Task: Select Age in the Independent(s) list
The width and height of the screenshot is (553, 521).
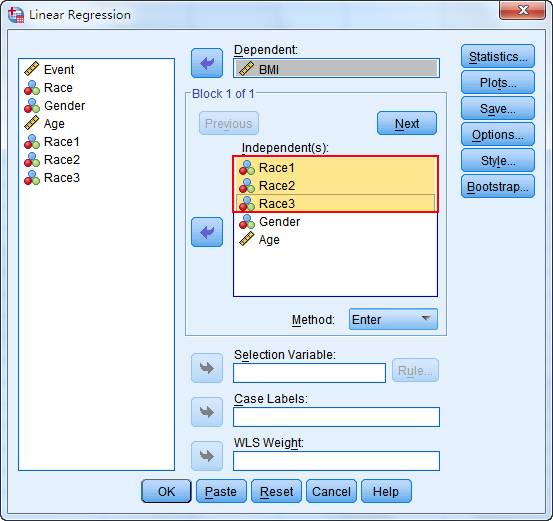Action: click(x=335, y=240)
